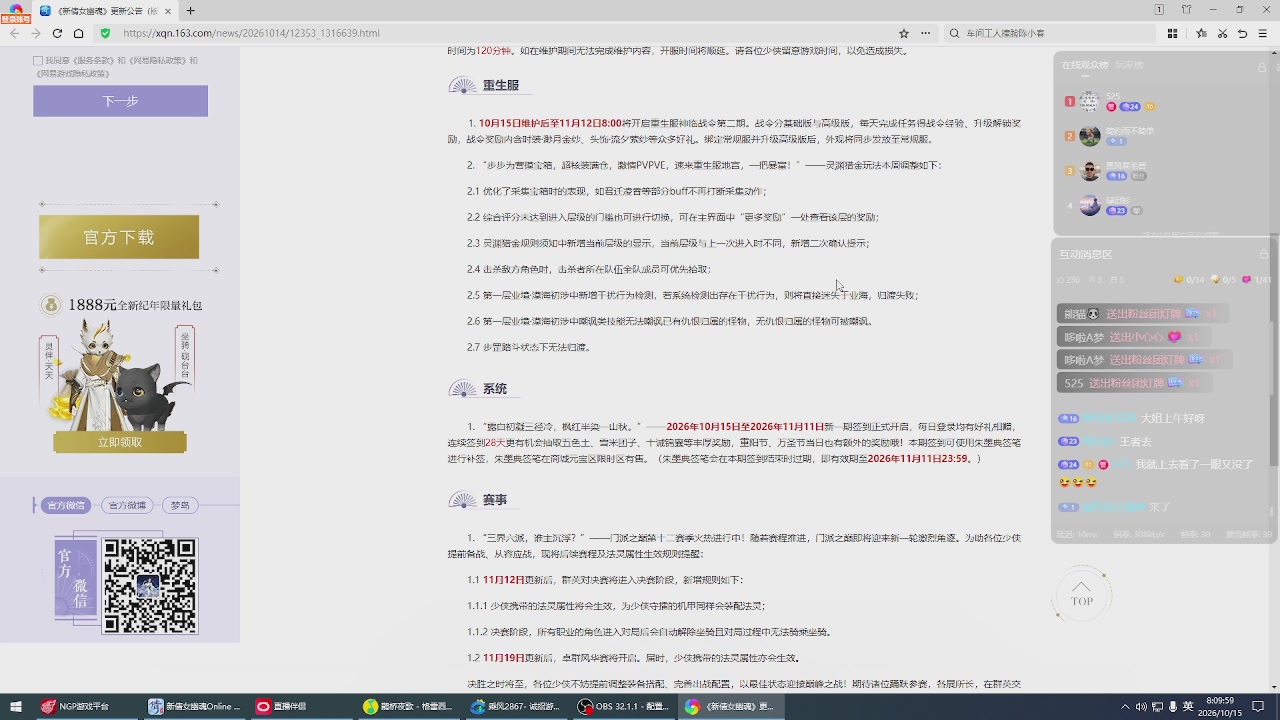Click the 互动消息区 panel lock icon
This screenshot has height=720, width=1280.
click(x=1263, y=254)
